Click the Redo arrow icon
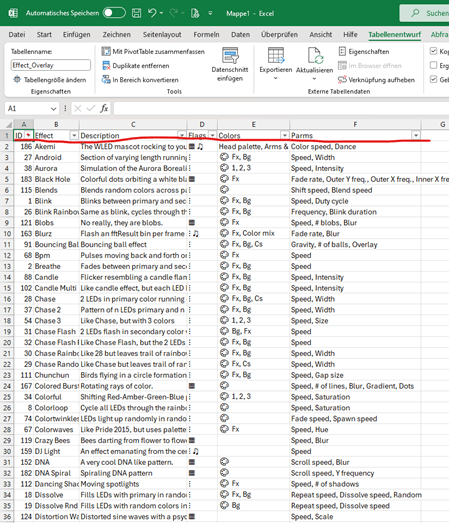The height and width of the screenshot is (523, 449). click(173, 13)
